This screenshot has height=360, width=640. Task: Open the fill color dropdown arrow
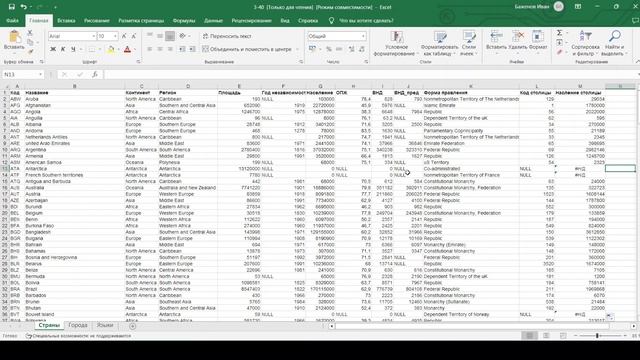[x=118, y=50]
